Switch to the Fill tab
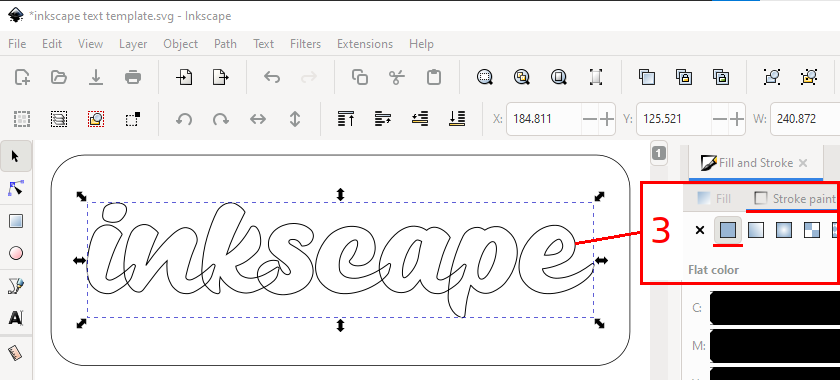The height and width of the screenshot is (380, 840). coord(715,199)
